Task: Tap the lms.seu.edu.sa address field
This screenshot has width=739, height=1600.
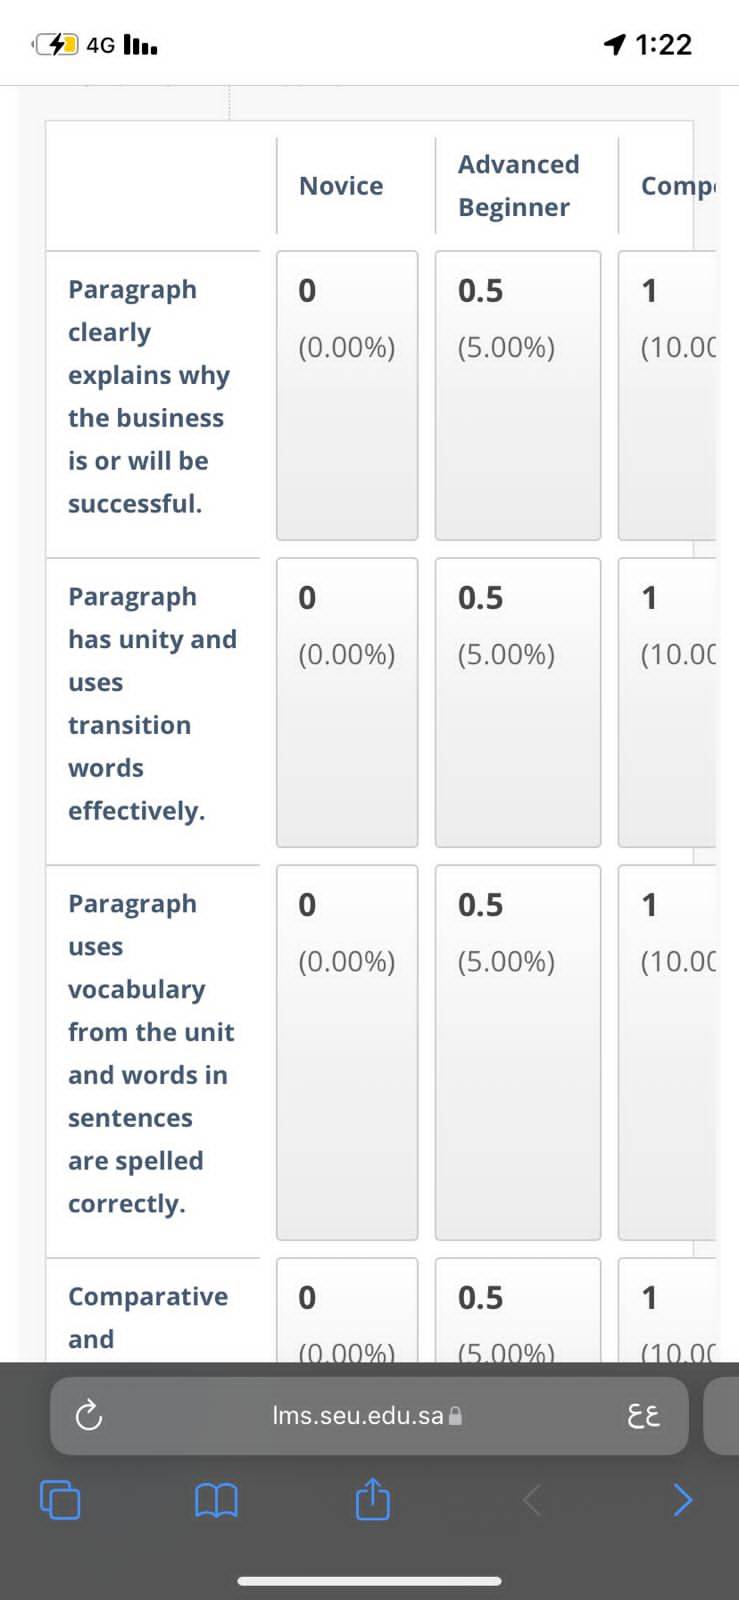Action: pos(369,1415)
